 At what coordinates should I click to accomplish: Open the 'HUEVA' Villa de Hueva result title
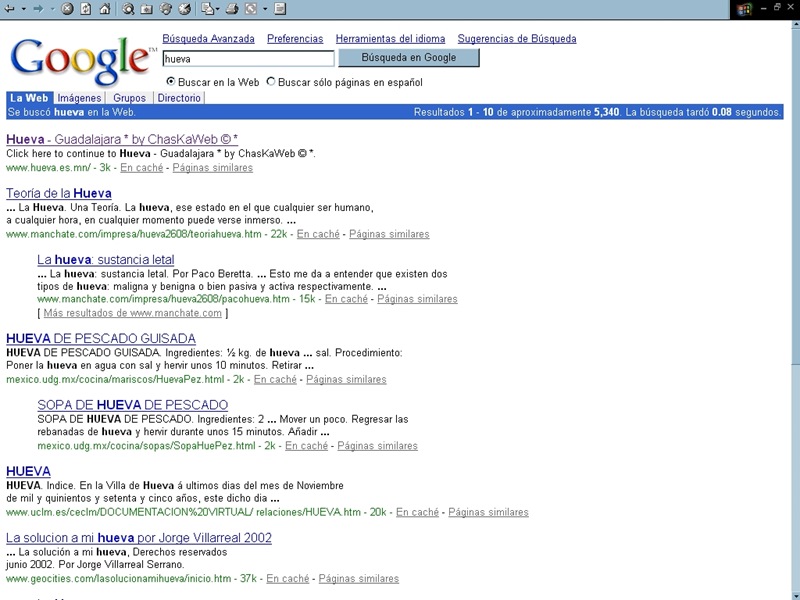coord(29,471)
